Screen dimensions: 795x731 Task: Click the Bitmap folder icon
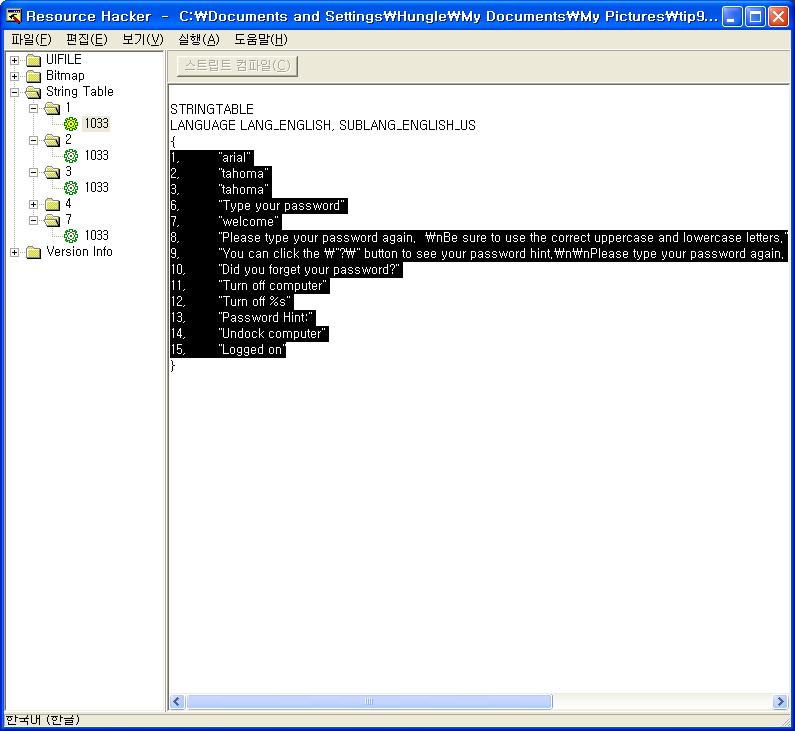34,76
